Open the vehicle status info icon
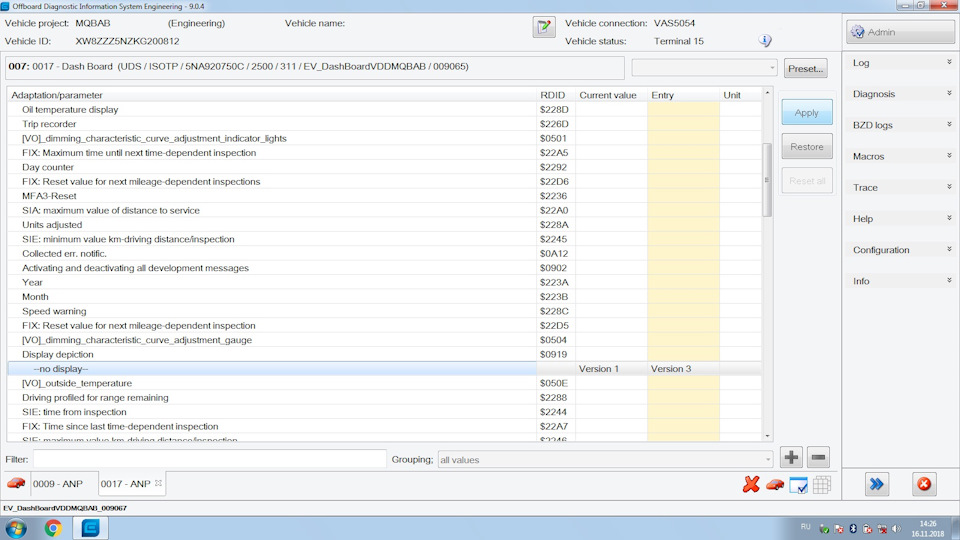 coord(765,40)
